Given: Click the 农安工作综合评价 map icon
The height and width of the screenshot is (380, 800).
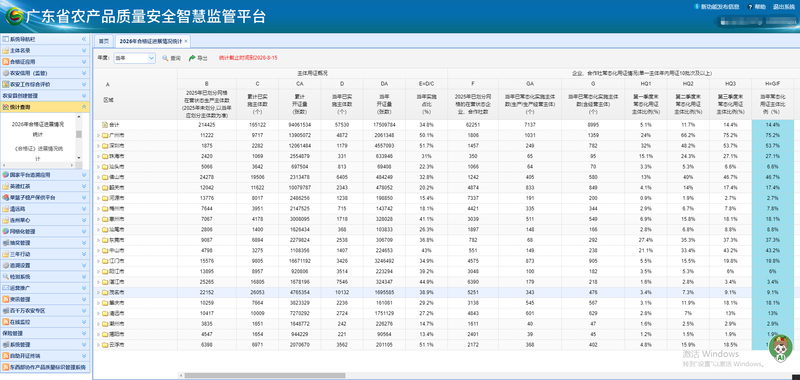Looking at the screenshot, I should [6, 84].
